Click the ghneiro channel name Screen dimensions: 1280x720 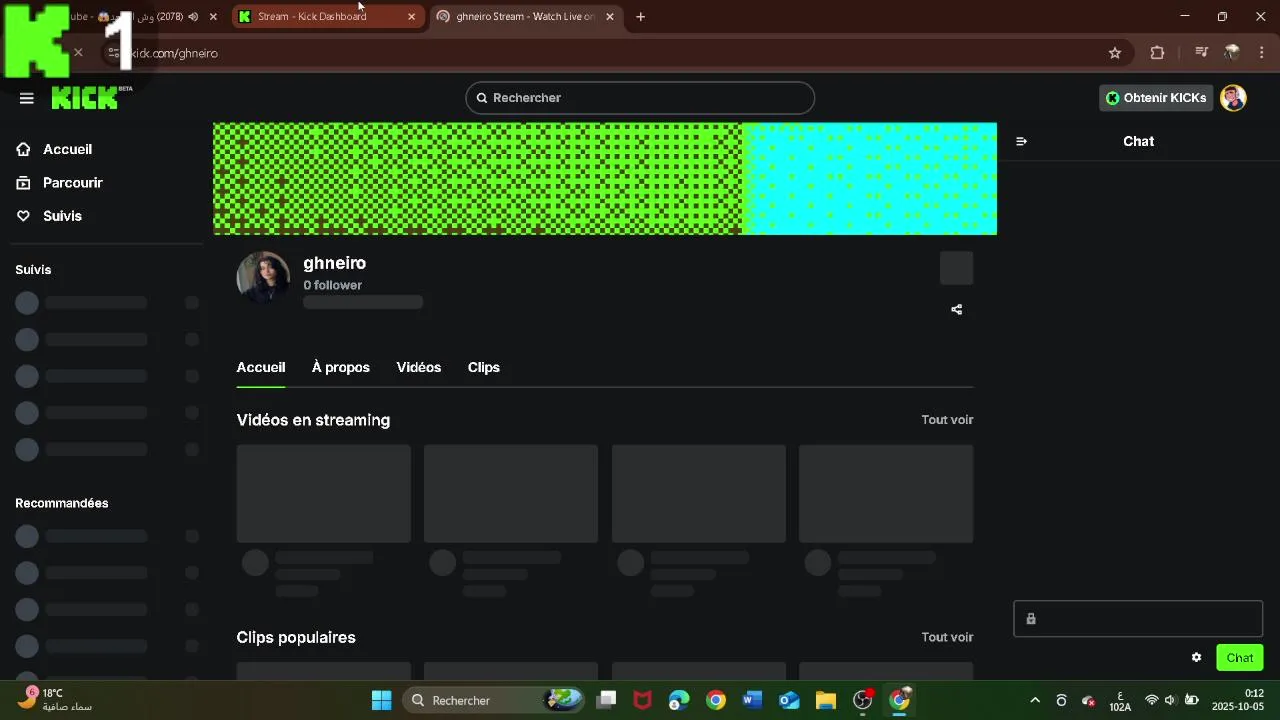(334, 263)
